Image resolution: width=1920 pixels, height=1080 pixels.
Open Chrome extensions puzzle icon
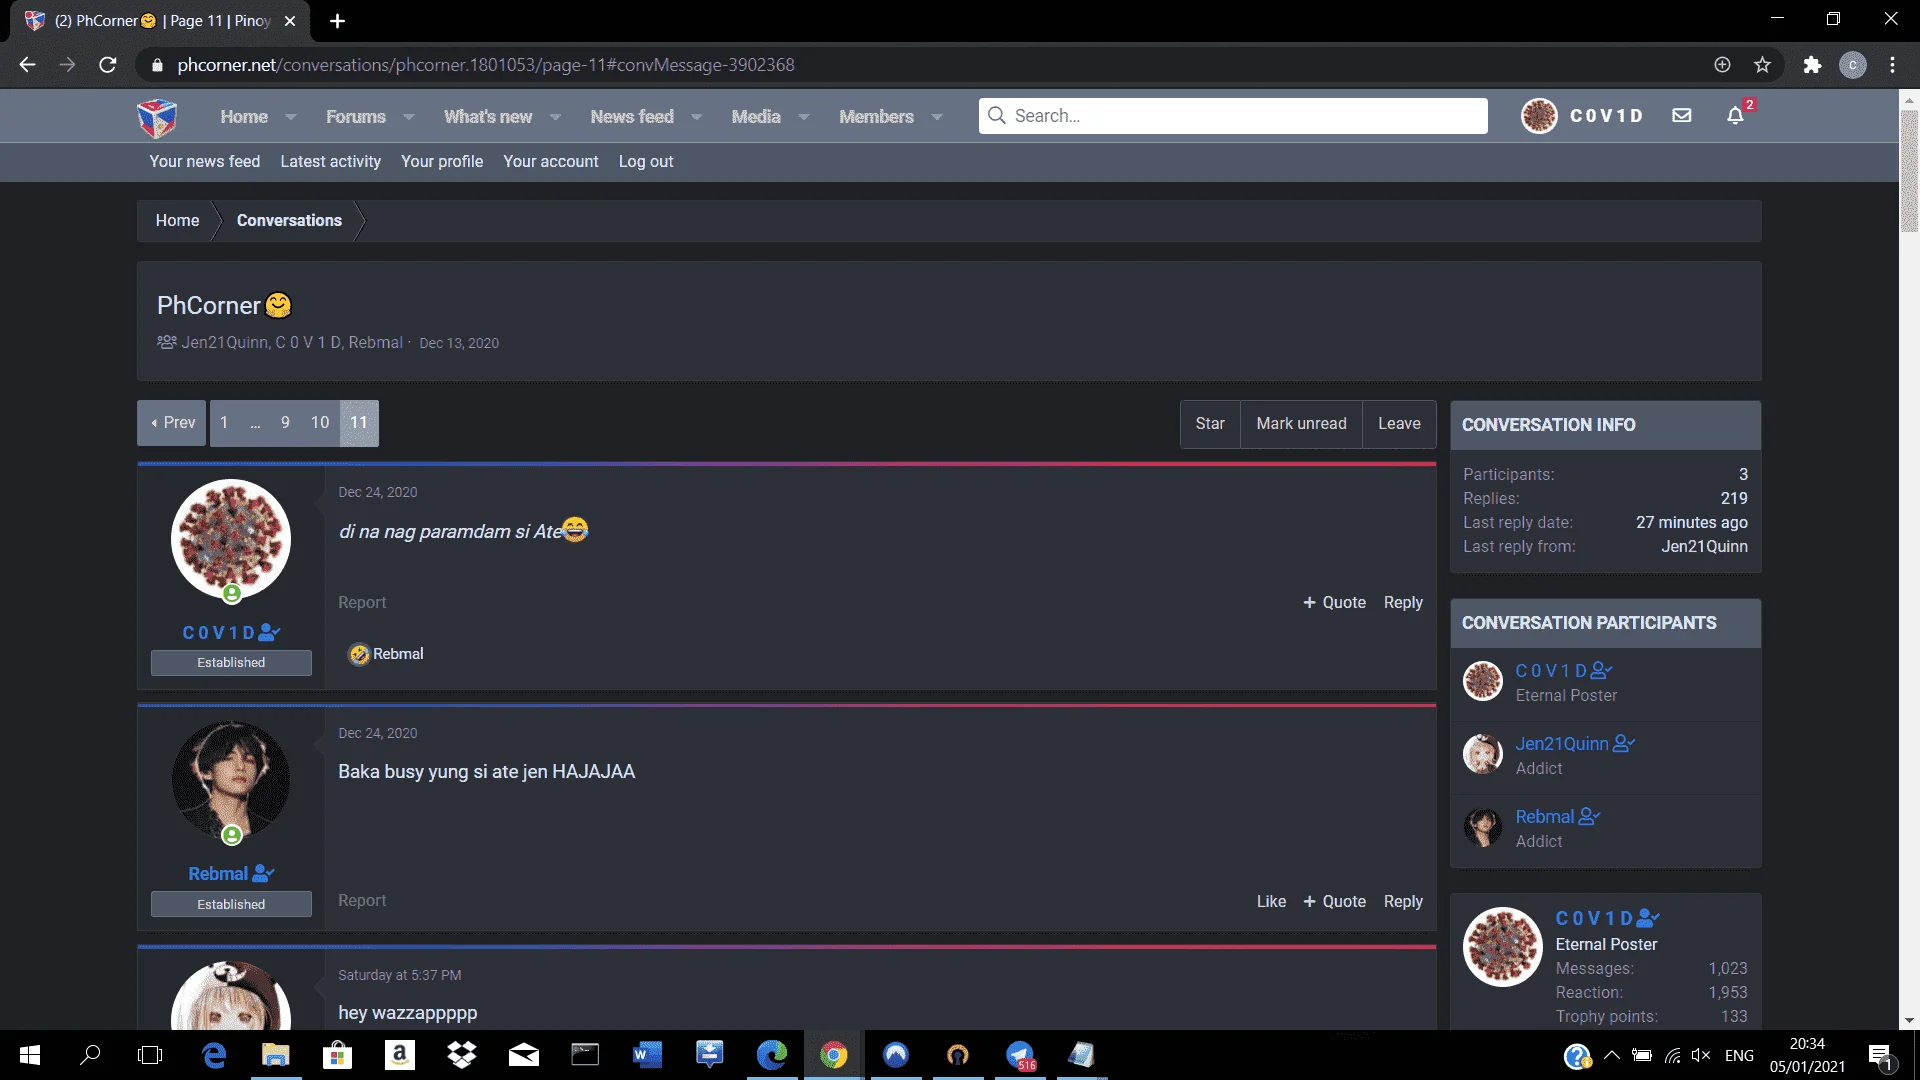(1812, 65)
